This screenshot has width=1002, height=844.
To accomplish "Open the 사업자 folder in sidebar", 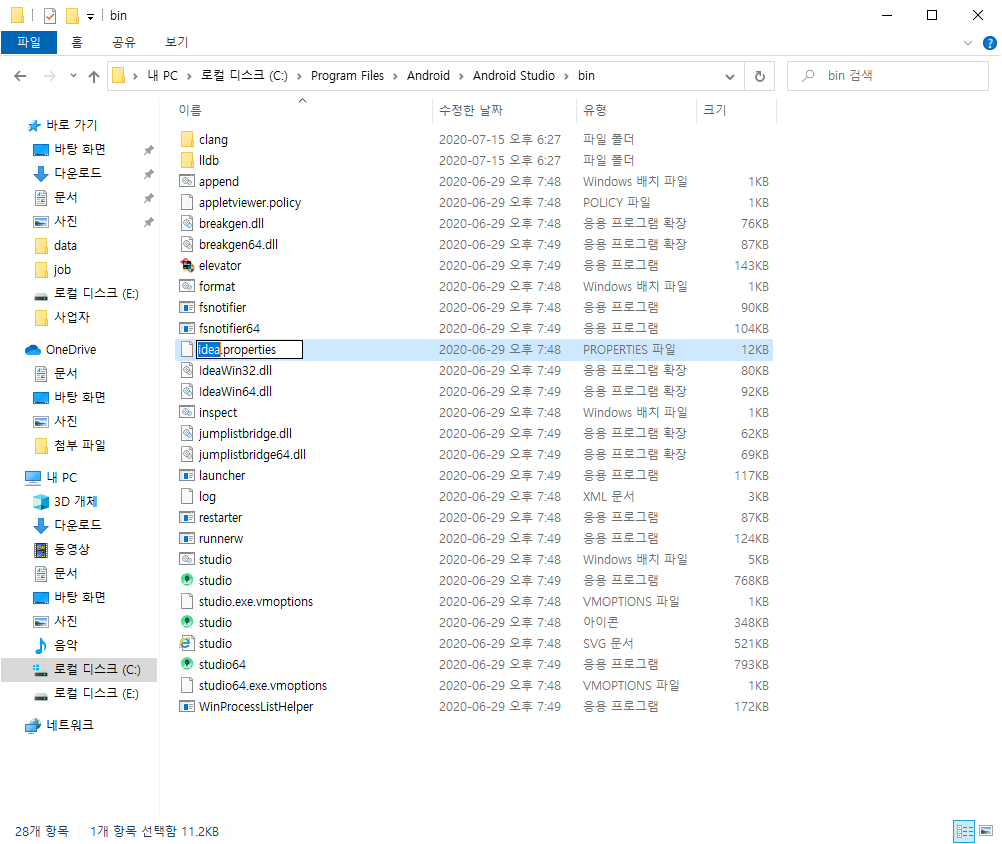I will 72,318.
